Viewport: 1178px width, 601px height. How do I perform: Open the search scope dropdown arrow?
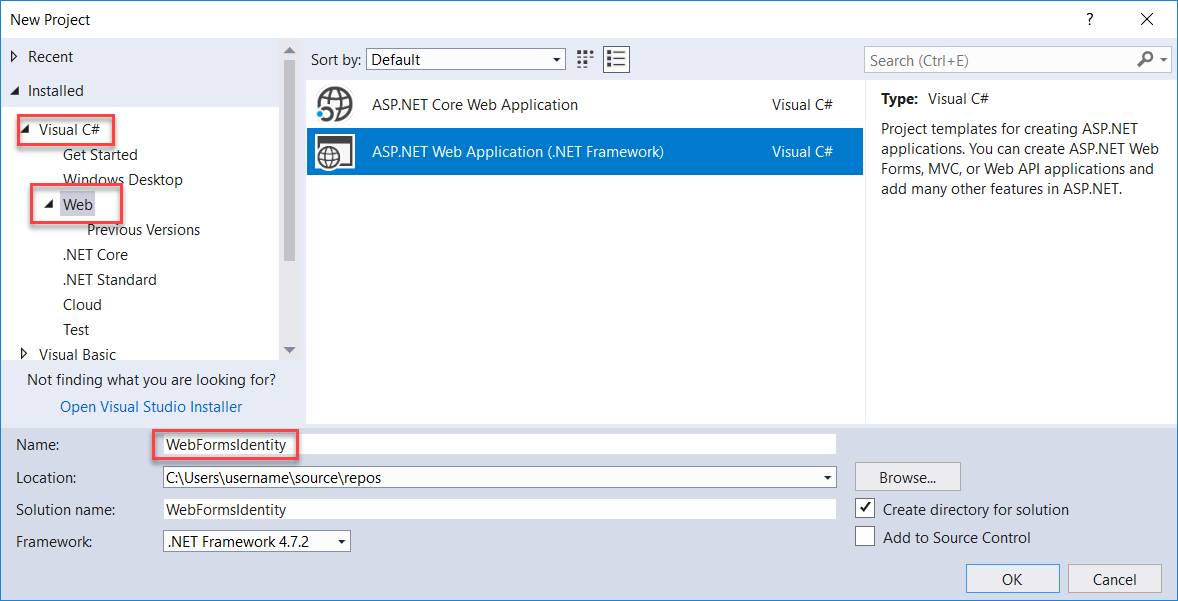(1162, 60)
